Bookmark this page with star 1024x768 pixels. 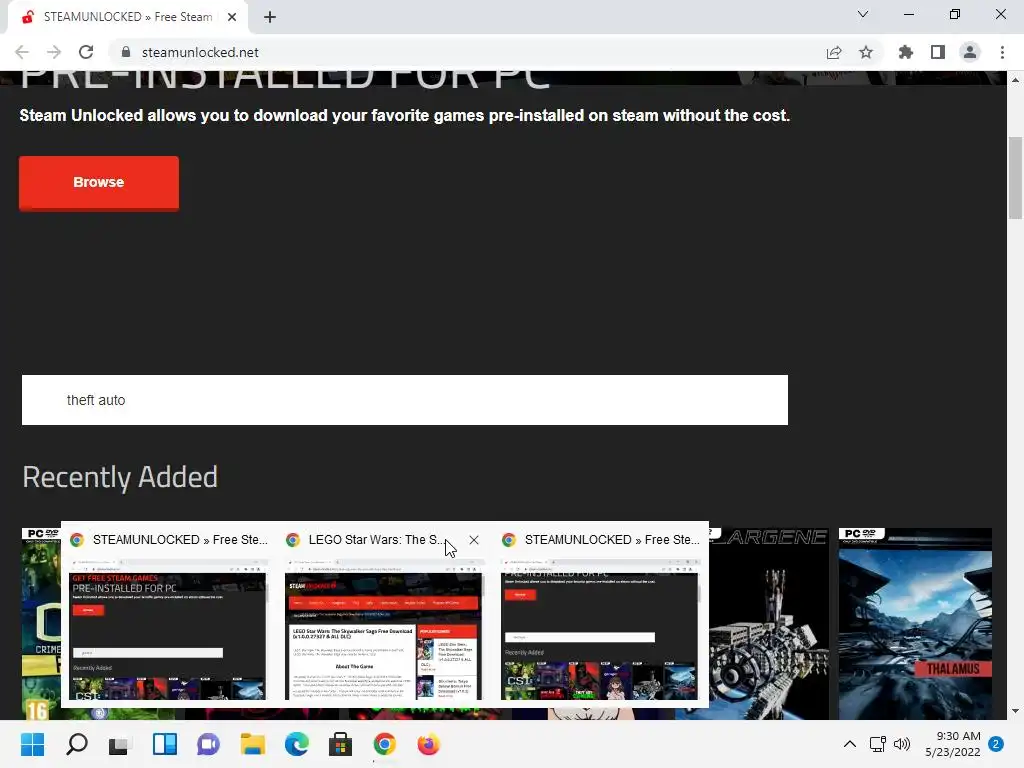click(x=866, y=52)
